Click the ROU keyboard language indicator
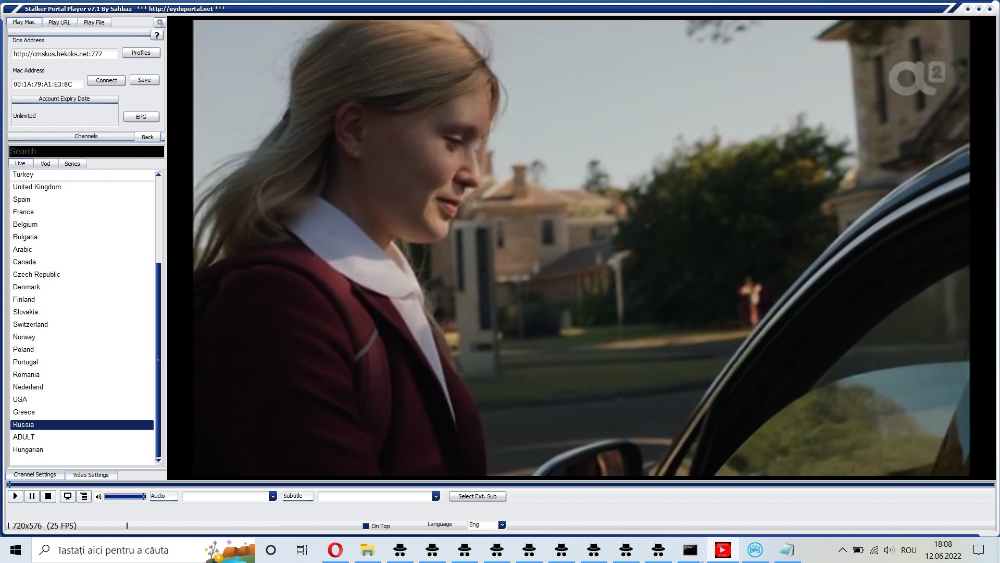 click(909, 550)
